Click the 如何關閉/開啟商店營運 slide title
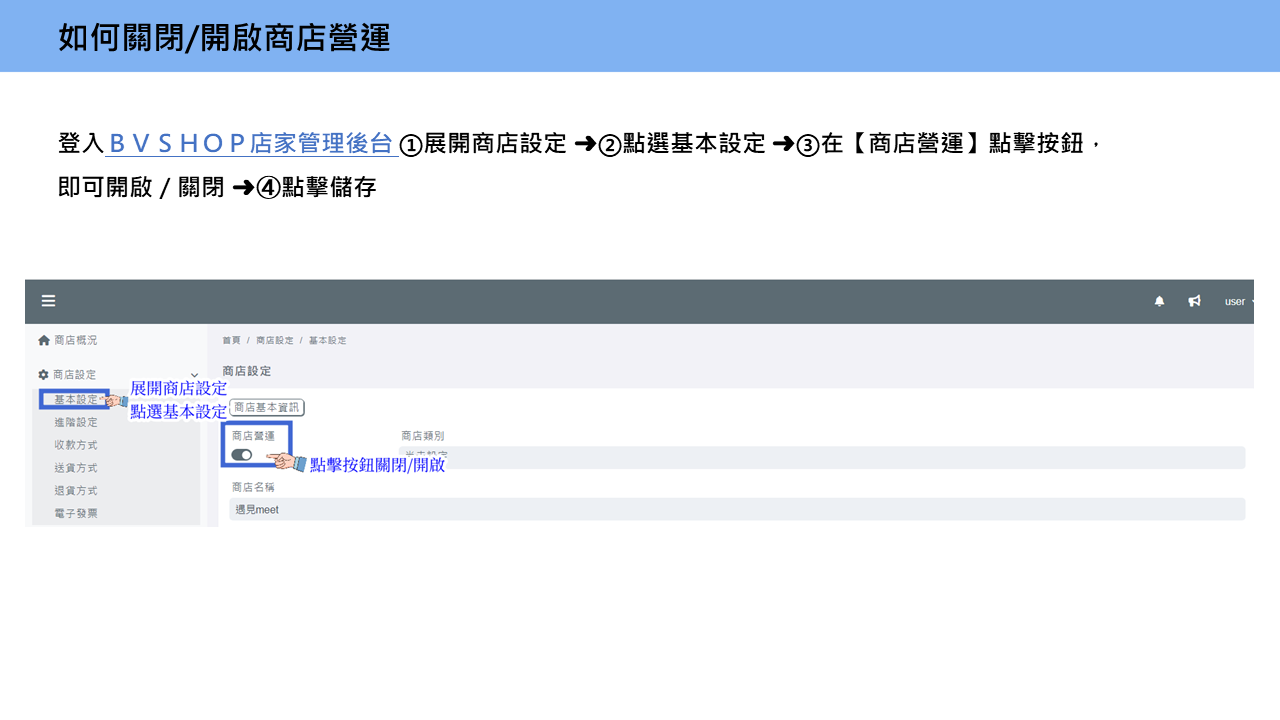The height and width of the screenshot is (720, 1280). (x=224, y=37)
